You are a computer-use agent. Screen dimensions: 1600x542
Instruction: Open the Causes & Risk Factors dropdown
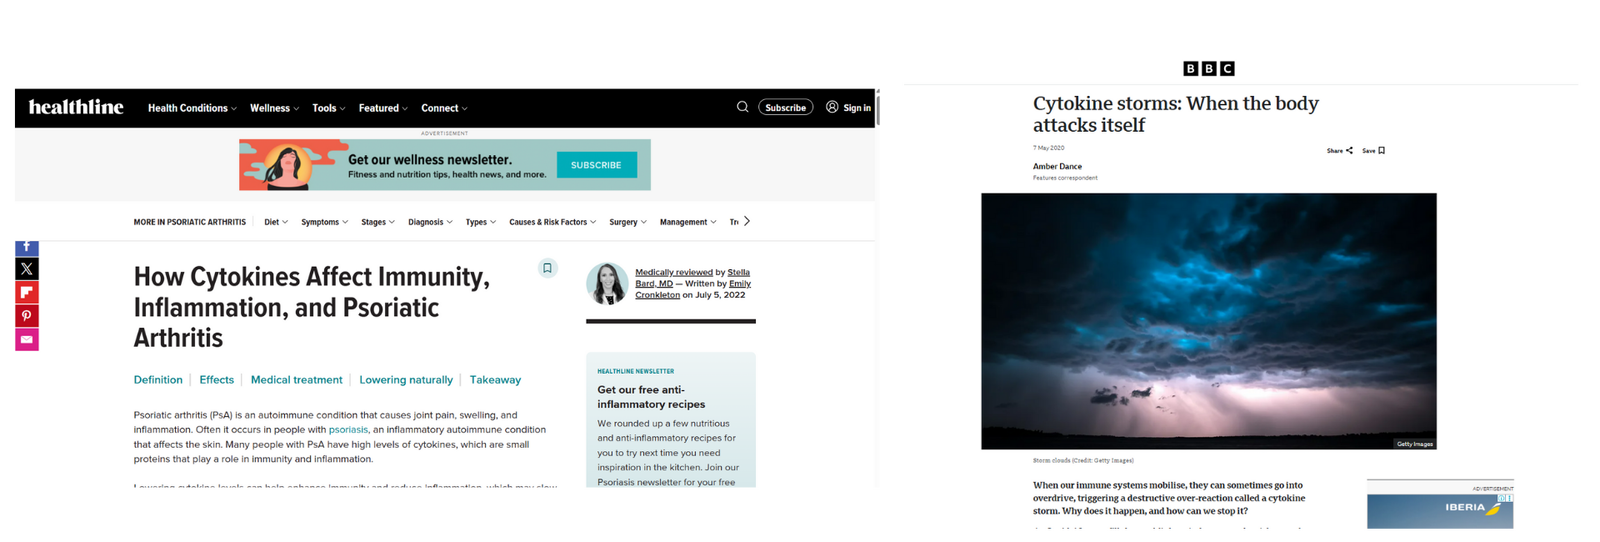coord(552,222)
